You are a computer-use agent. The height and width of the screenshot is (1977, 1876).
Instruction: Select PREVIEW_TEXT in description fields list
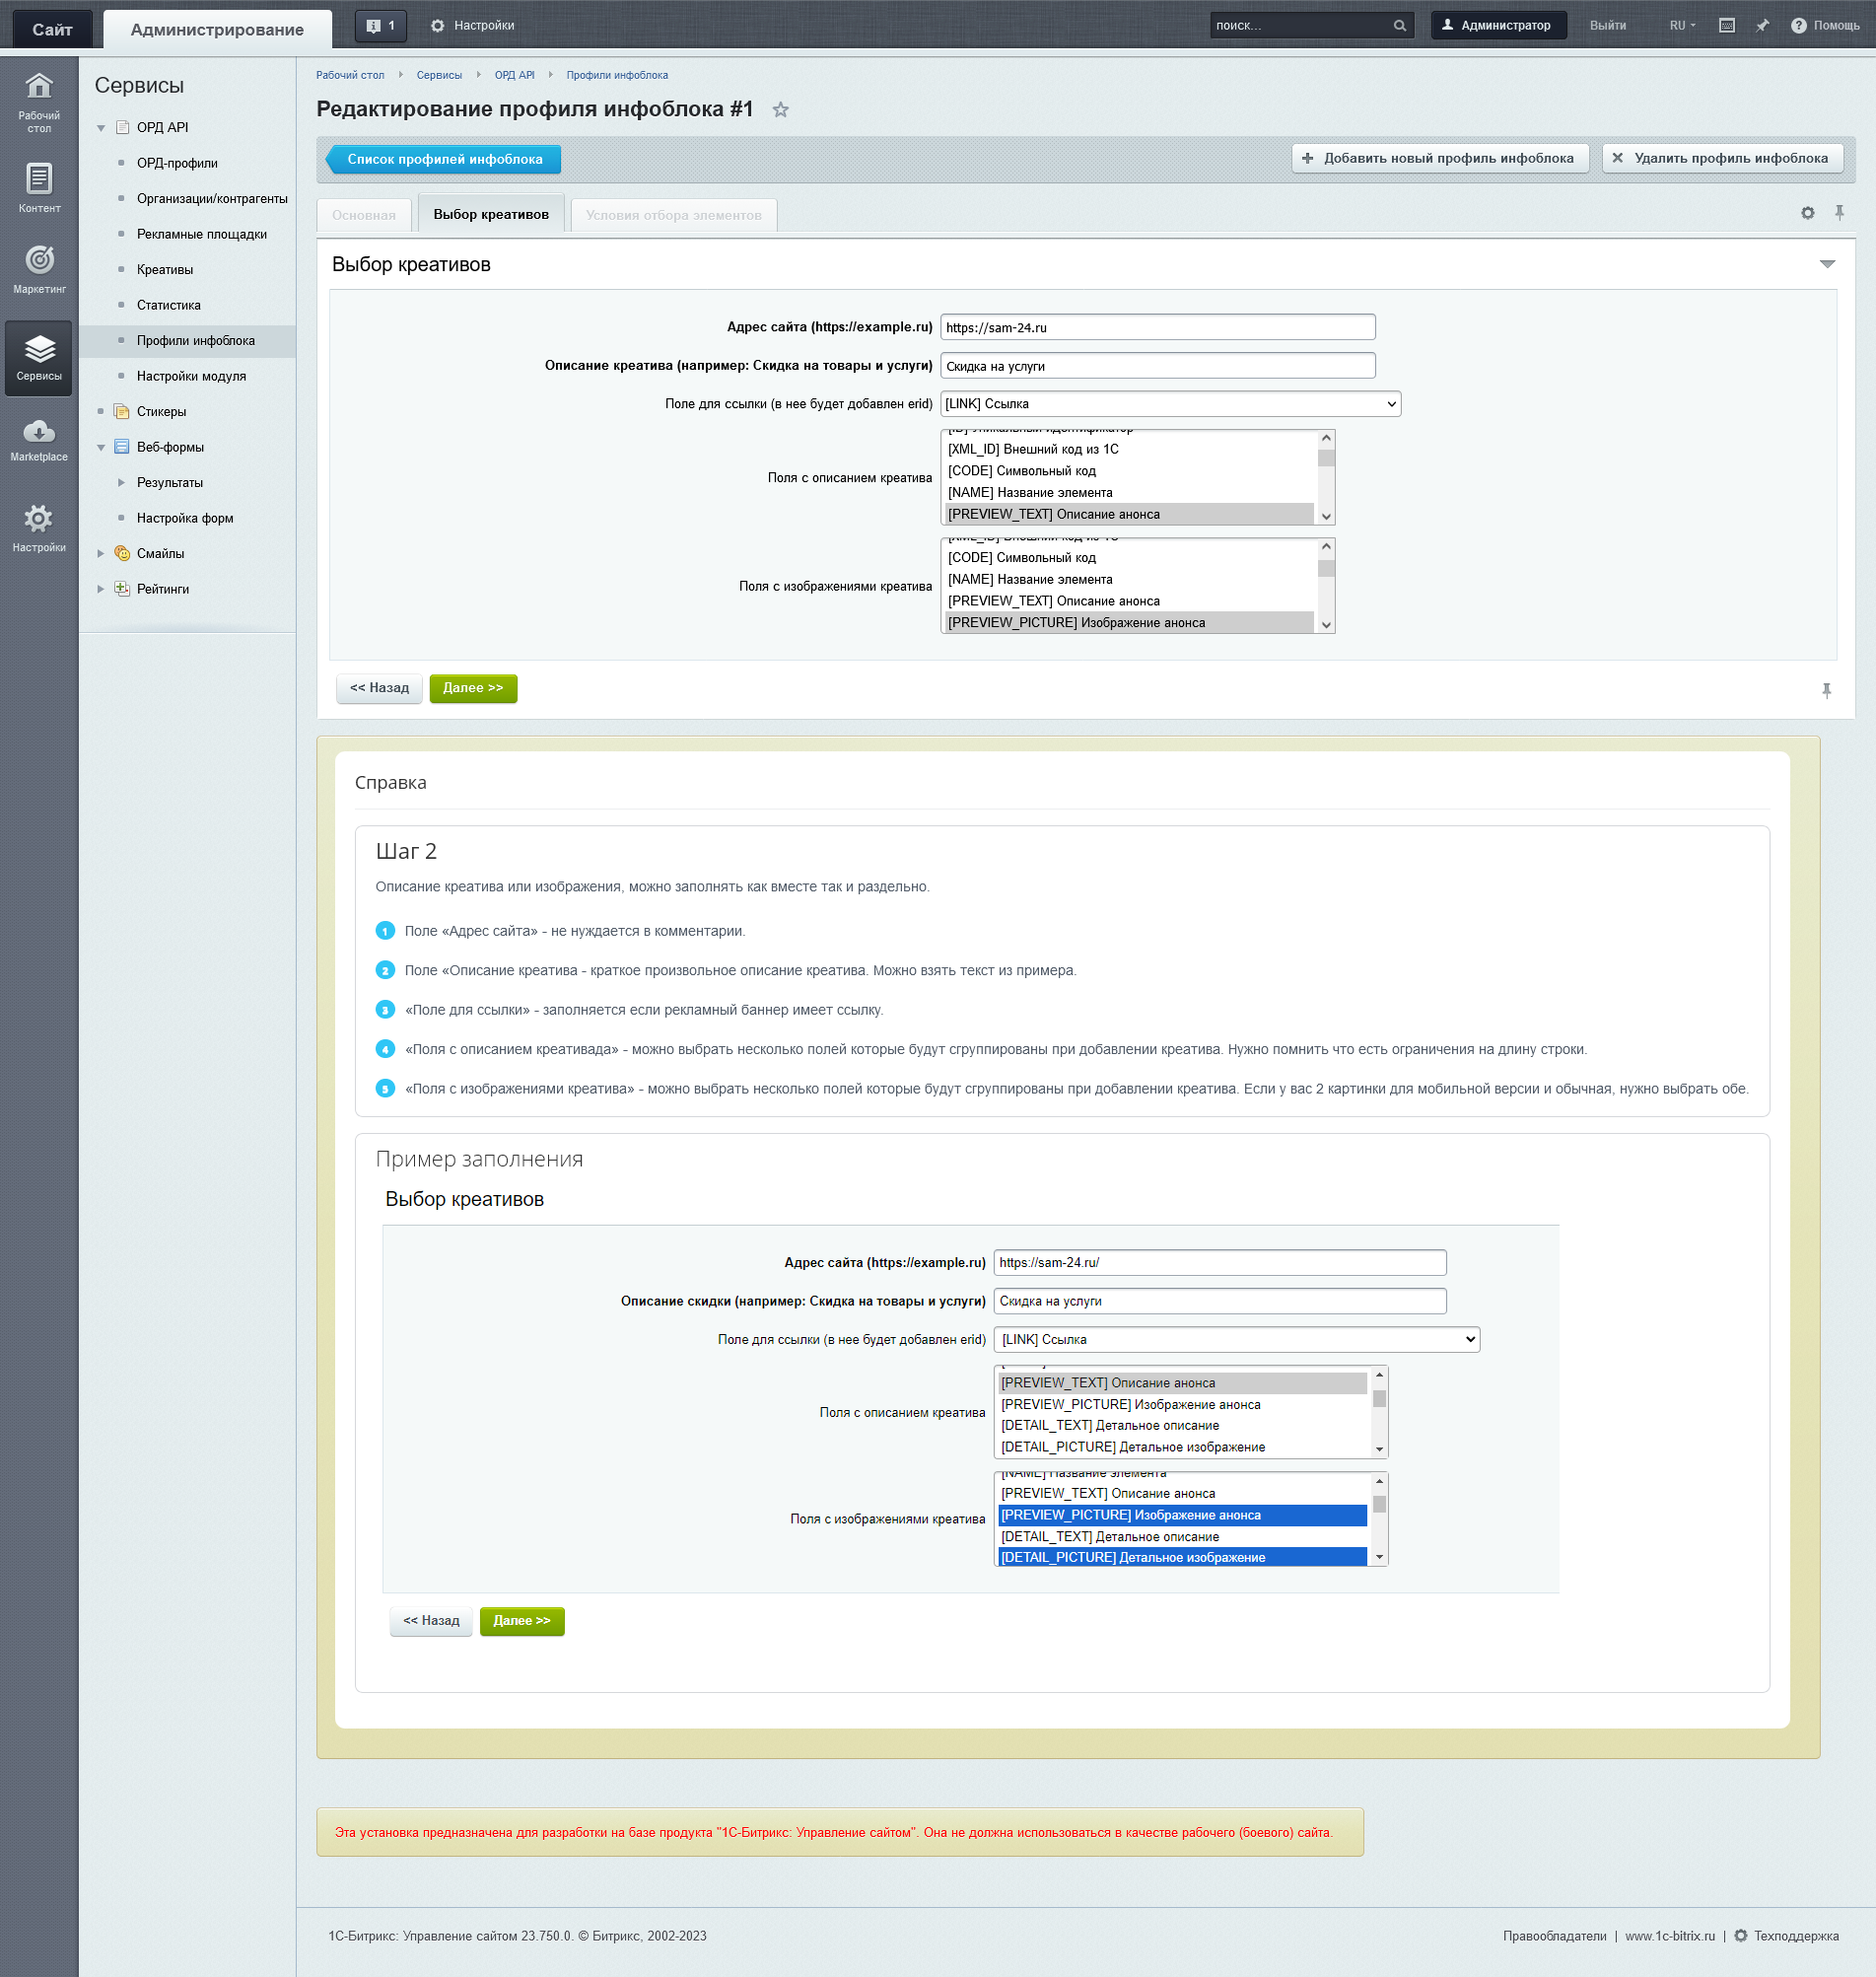1128,514
